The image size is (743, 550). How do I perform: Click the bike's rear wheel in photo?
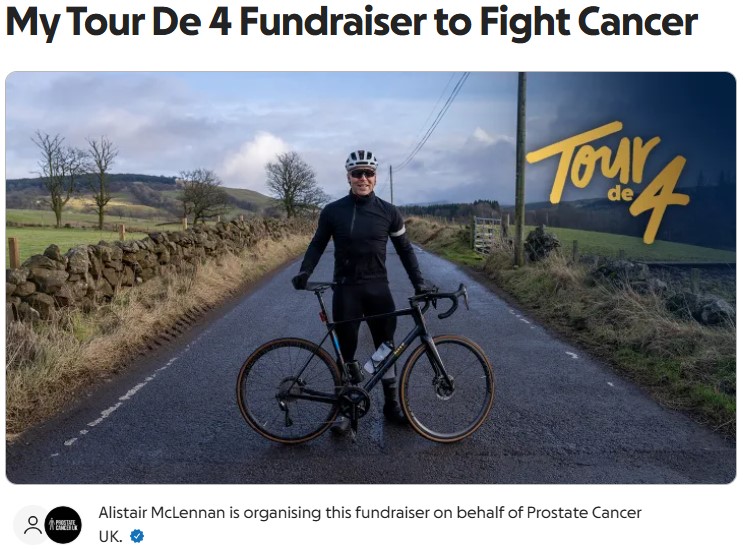click(289, 390)
